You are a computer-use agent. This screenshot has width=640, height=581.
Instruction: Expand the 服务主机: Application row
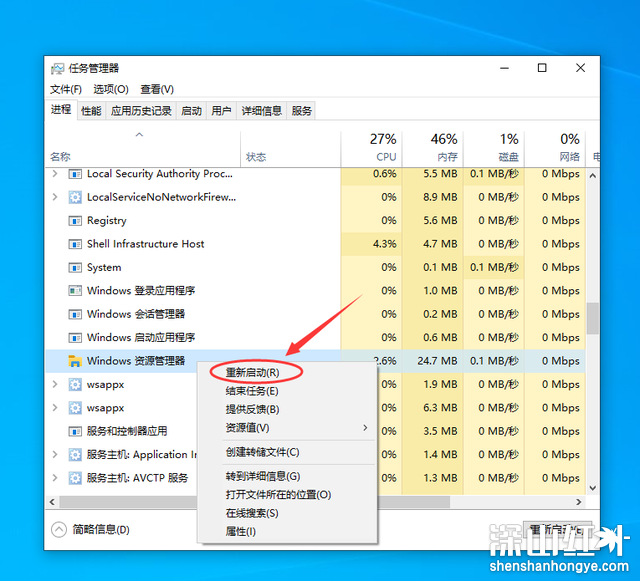click(x=55, y=454)
